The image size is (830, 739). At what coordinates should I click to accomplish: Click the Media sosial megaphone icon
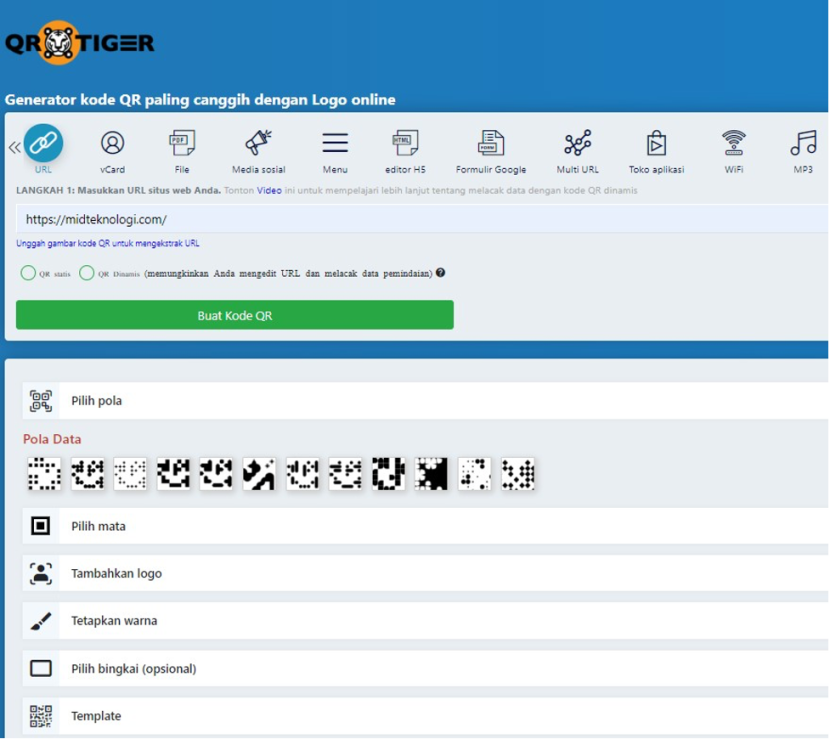pos(259,143)
